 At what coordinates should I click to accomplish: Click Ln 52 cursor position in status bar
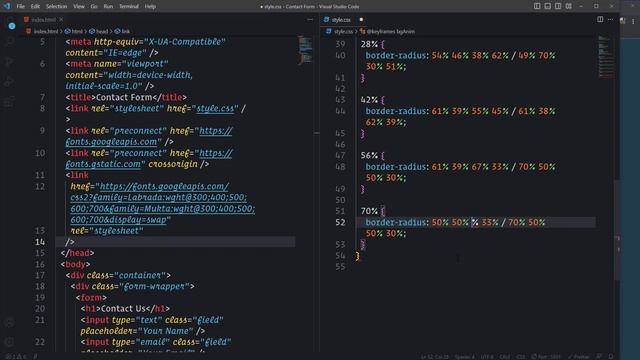(x=435, y=357)
